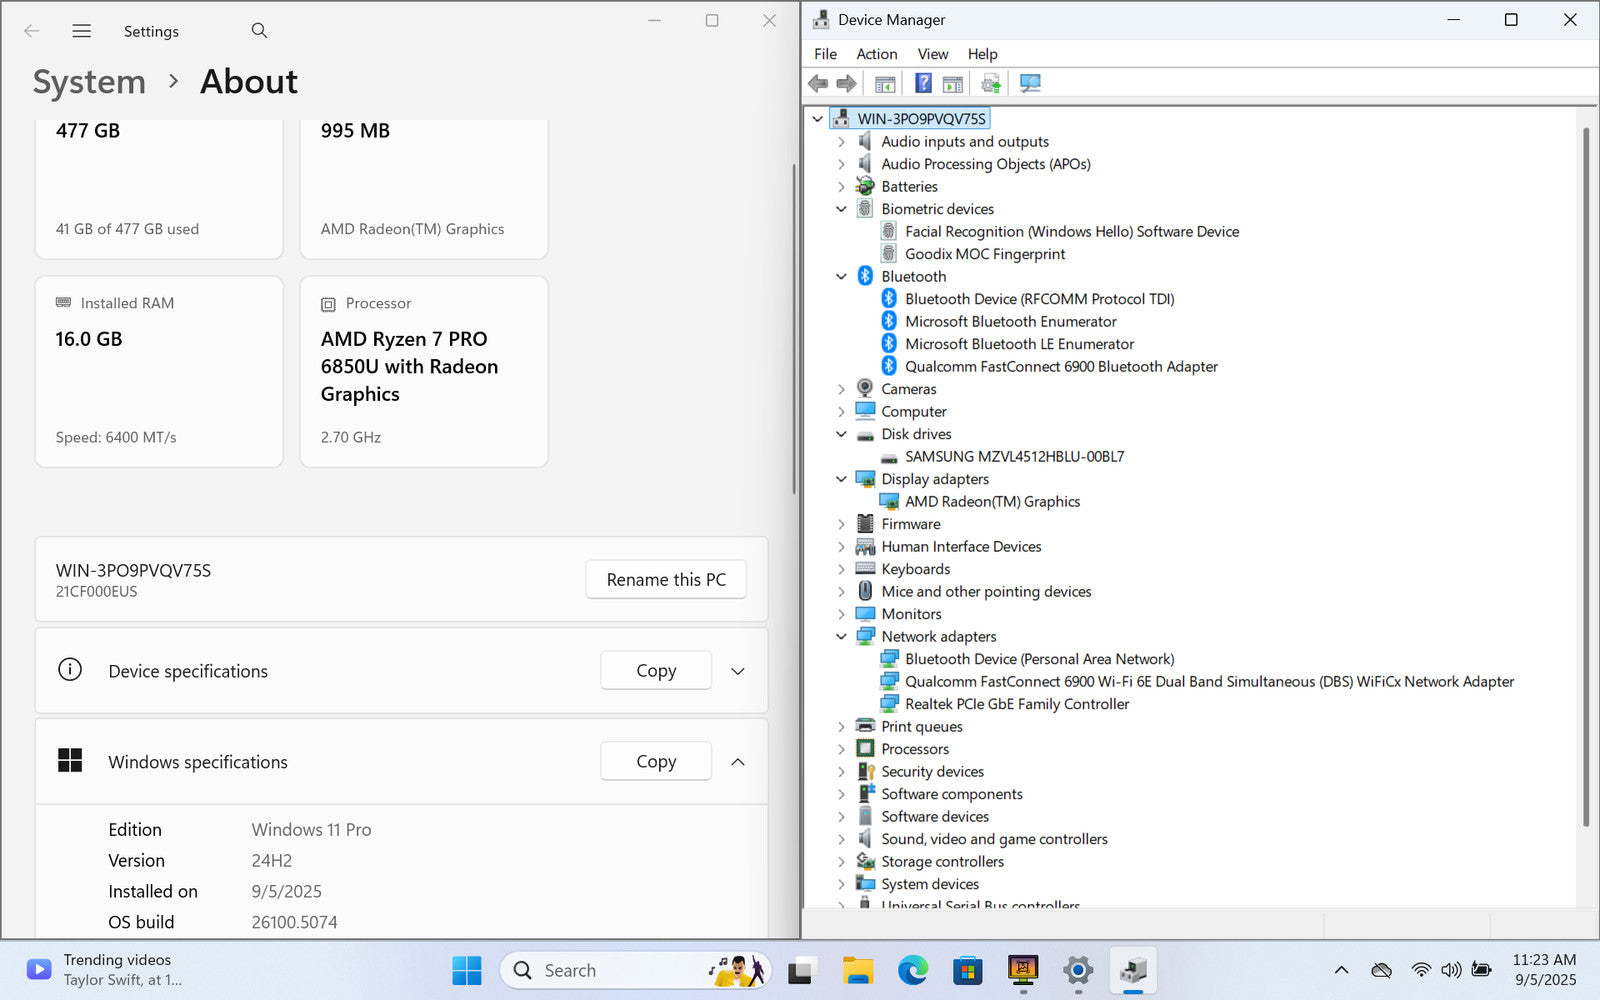Copy the Windows specifications
The image size is (1600, 1000).
656,762
